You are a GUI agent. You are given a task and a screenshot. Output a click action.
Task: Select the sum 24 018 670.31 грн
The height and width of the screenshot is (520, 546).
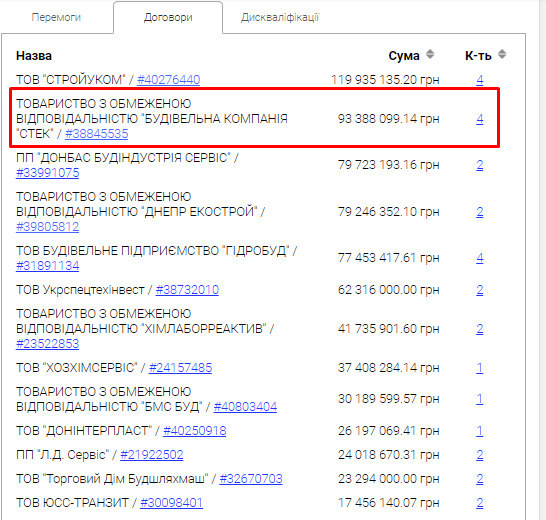pos(389,455)
